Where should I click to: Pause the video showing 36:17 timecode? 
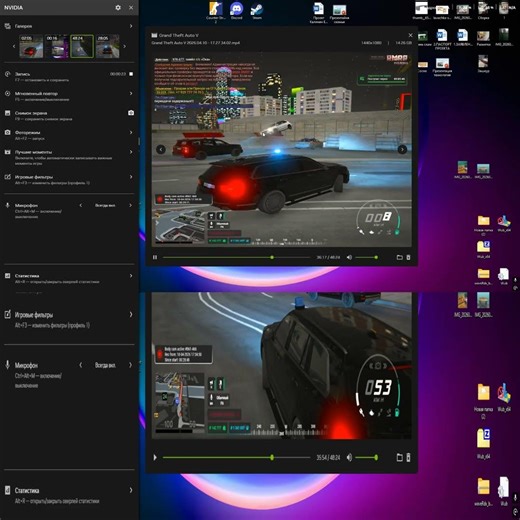[155, 257]
